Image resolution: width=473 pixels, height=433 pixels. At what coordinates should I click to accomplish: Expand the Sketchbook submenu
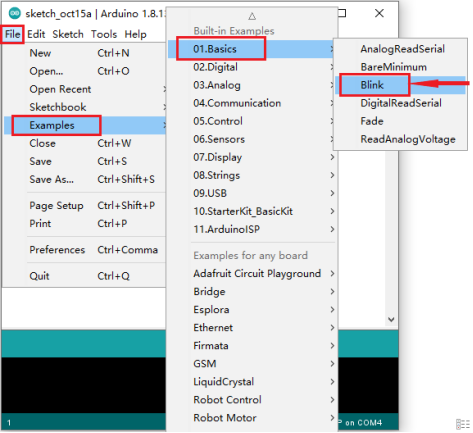pyautogui.click(x=85, y=107)
